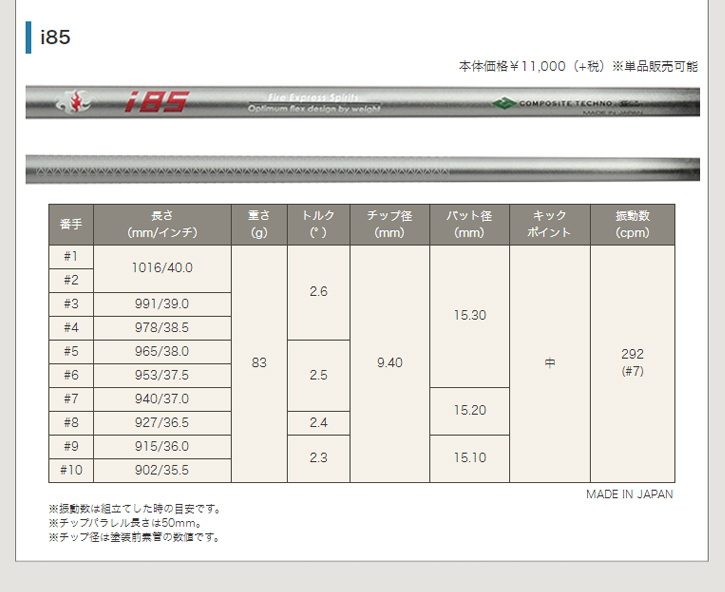
Task: Click the torque value 2.6
Action: [x=319, y=292]
